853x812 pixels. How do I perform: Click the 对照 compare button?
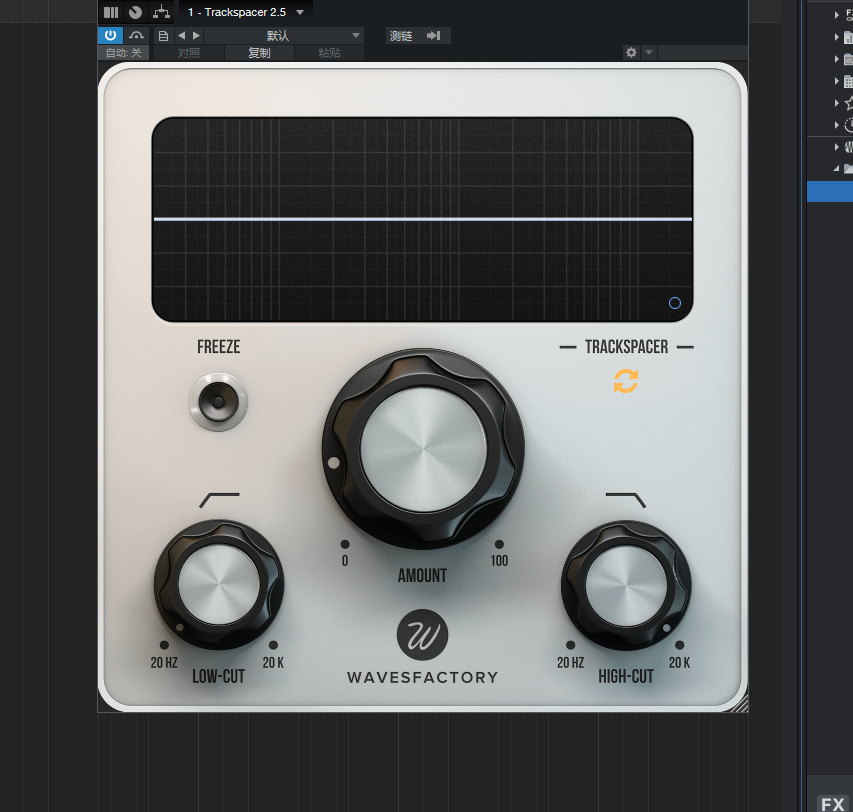[189, 53]
